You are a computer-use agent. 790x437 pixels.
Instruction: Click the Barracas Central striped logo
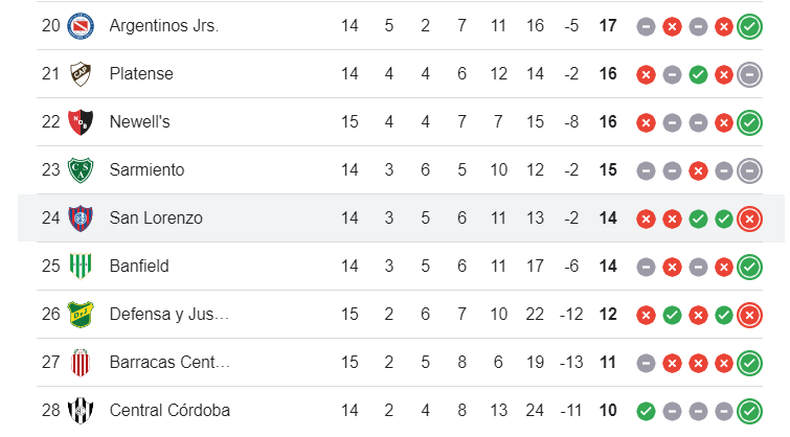tap(81, 362)
